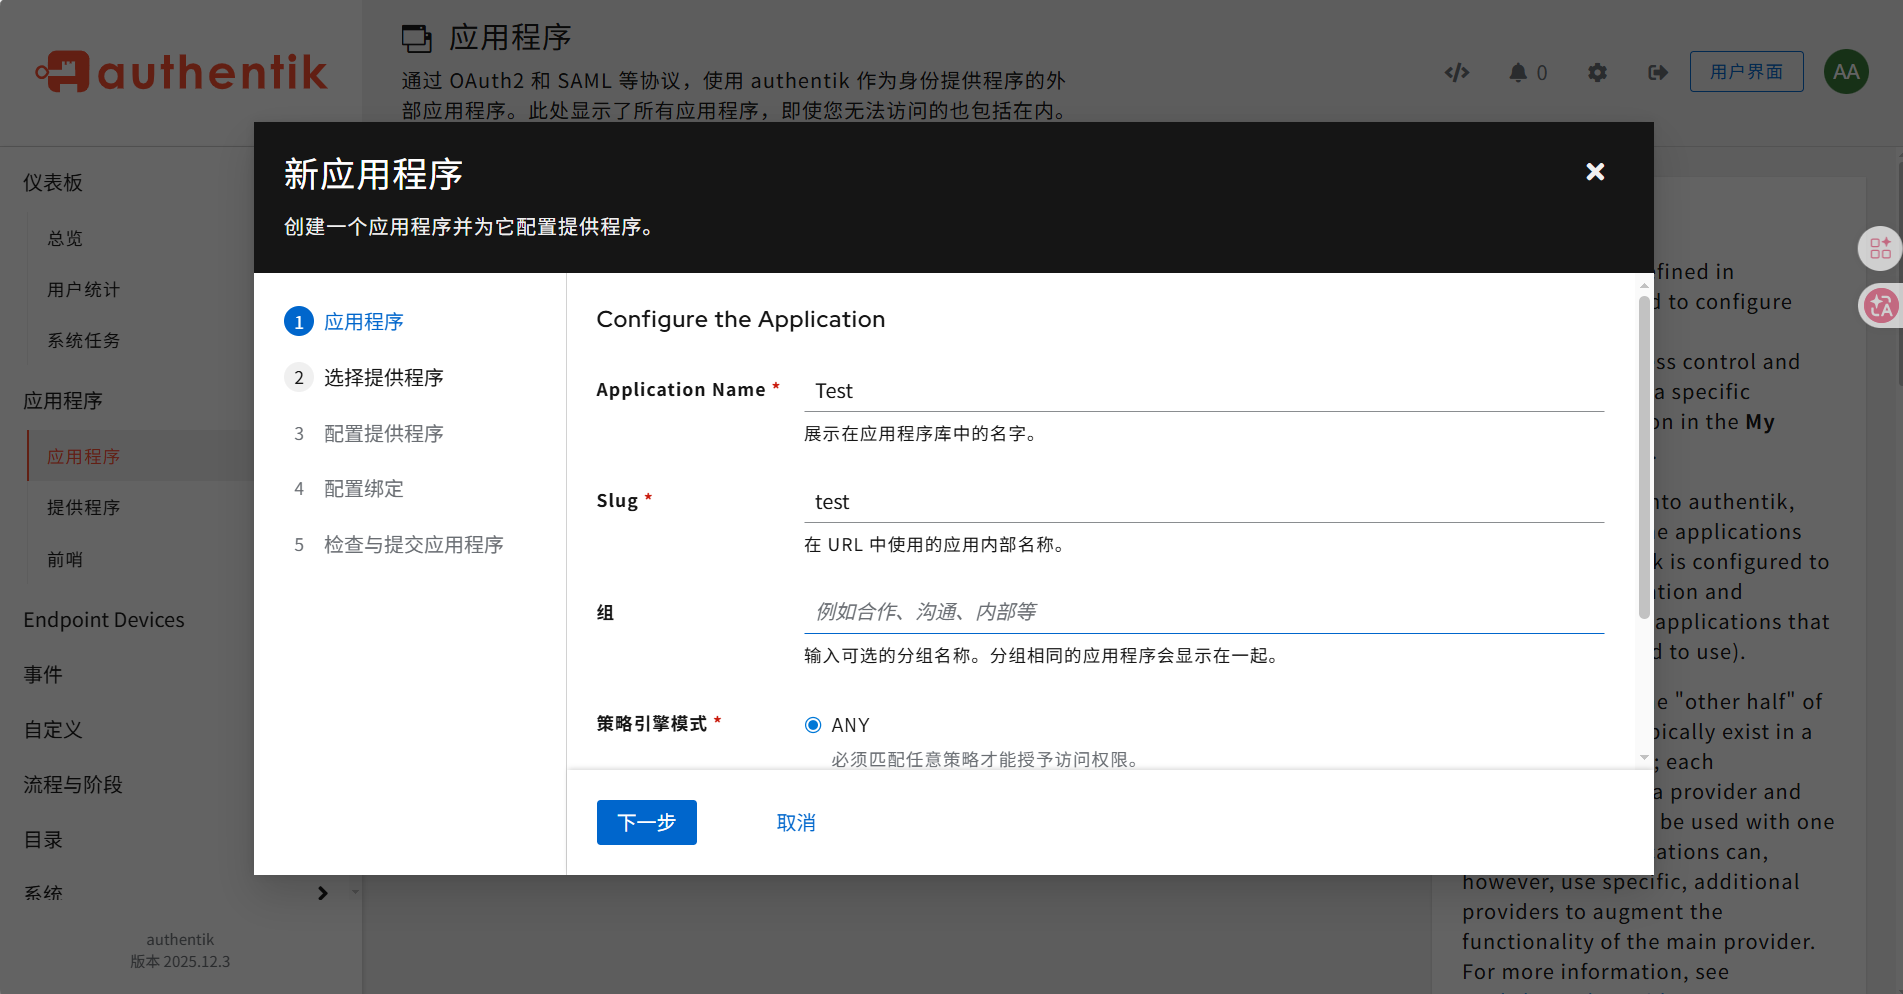The image size is (1903, 994).
Task: Close the new application dialog
Action: [x=1595, y=172]
